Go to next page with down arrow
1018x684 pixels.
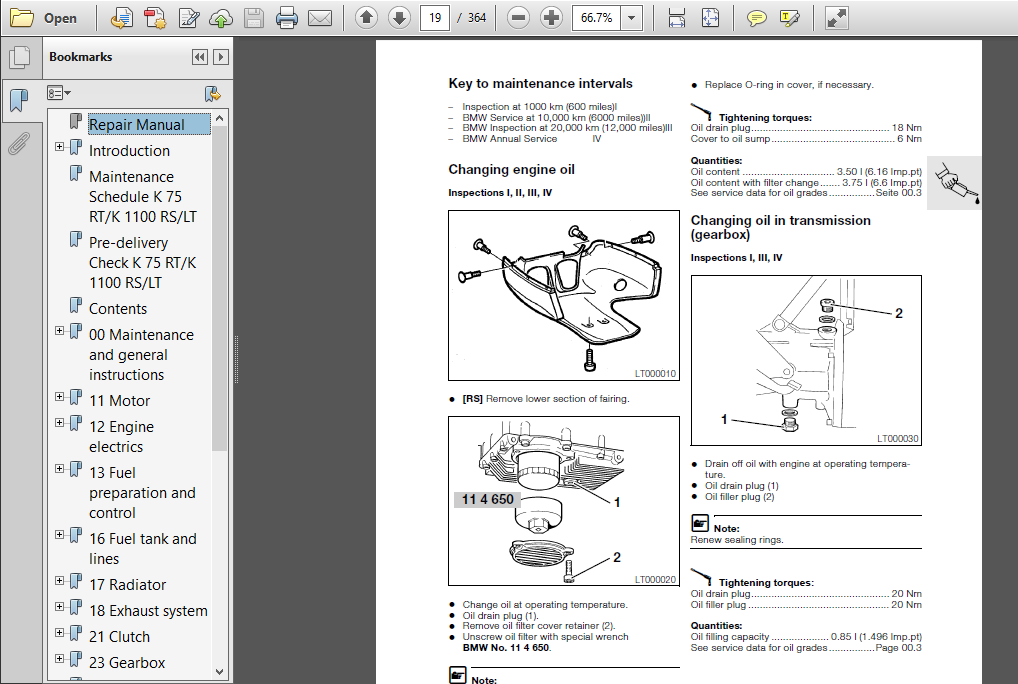coord(399,18)
